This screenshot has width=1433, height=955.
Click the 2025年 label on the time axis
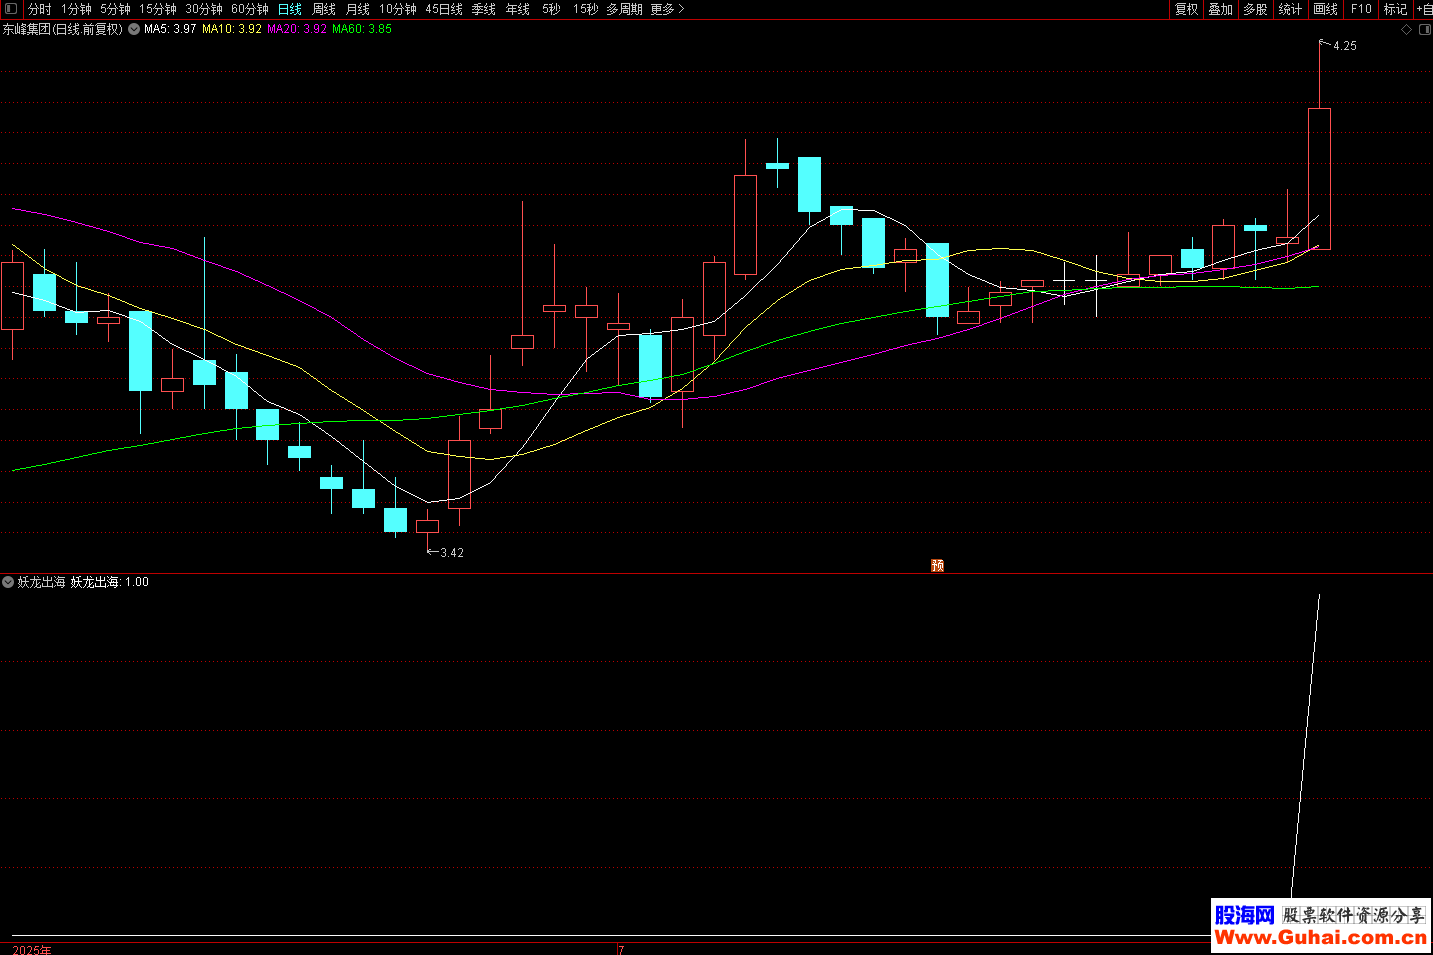(32, 949)
